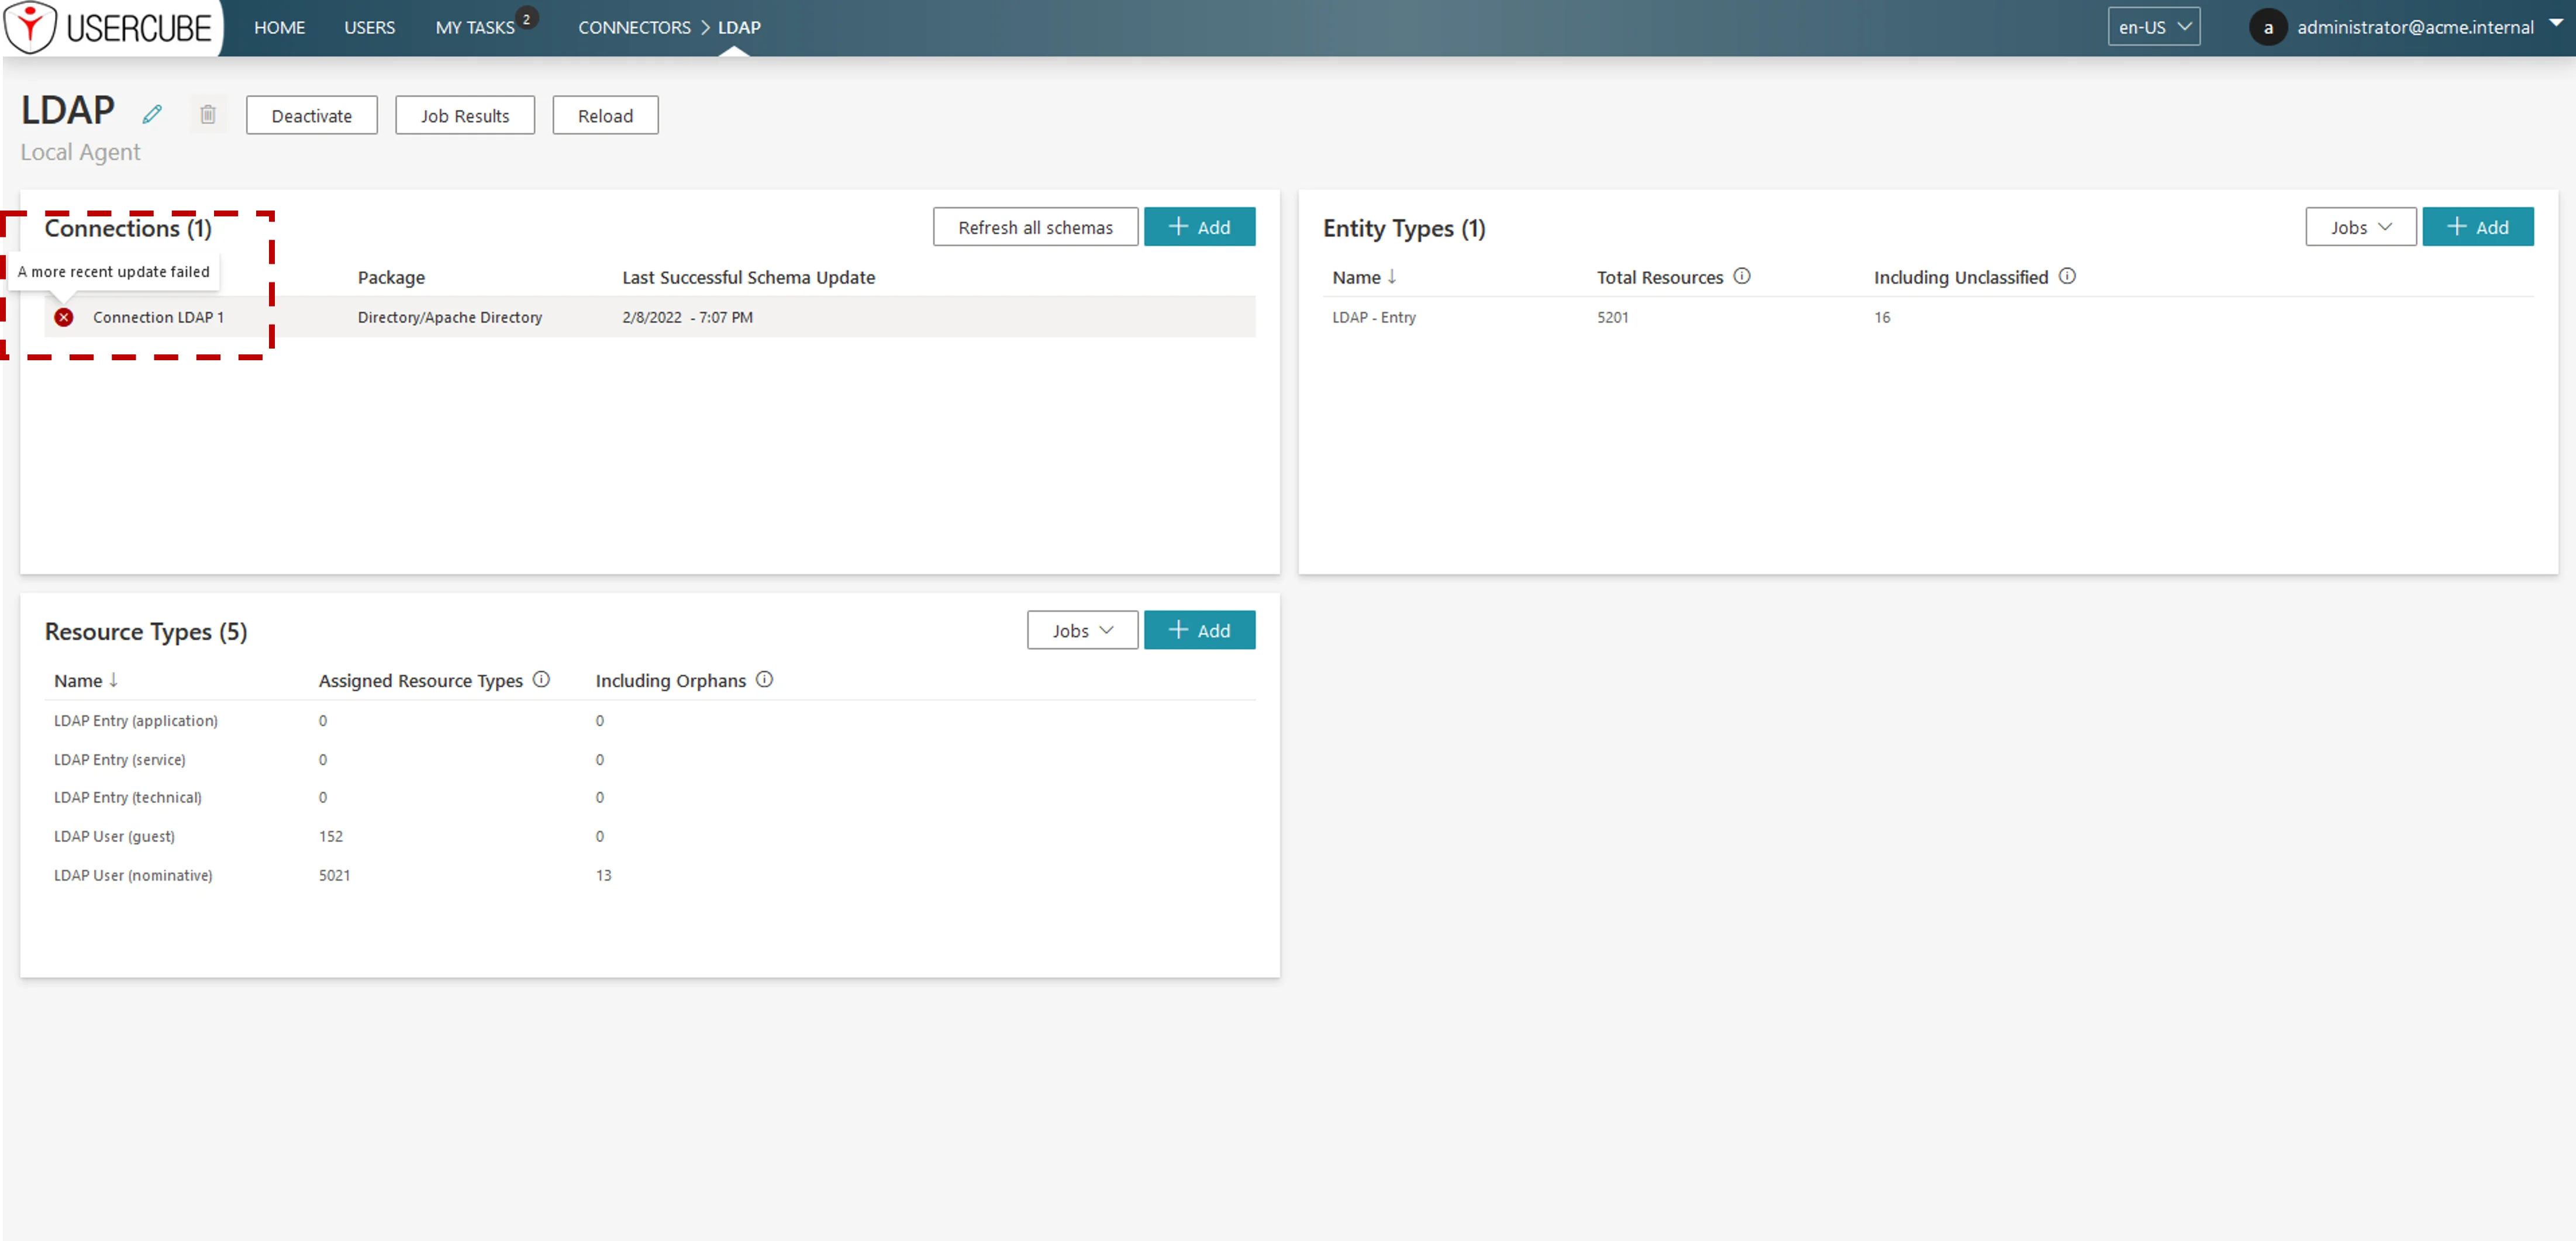Click the Package column header
This screenshot has width=2576, height=1241.
[x=391, y=277]
